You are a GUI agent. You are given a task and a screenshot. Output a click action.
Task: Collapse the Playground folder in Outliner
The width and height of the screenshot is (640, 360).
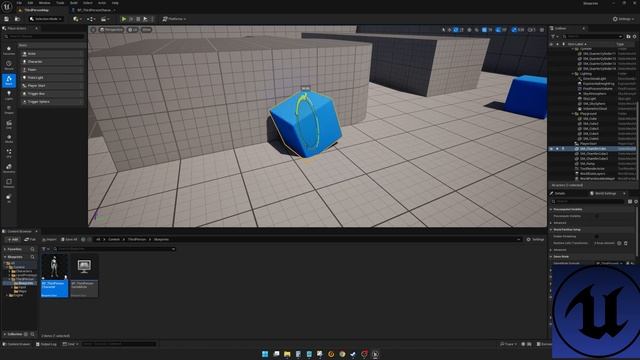click(573, 114)
